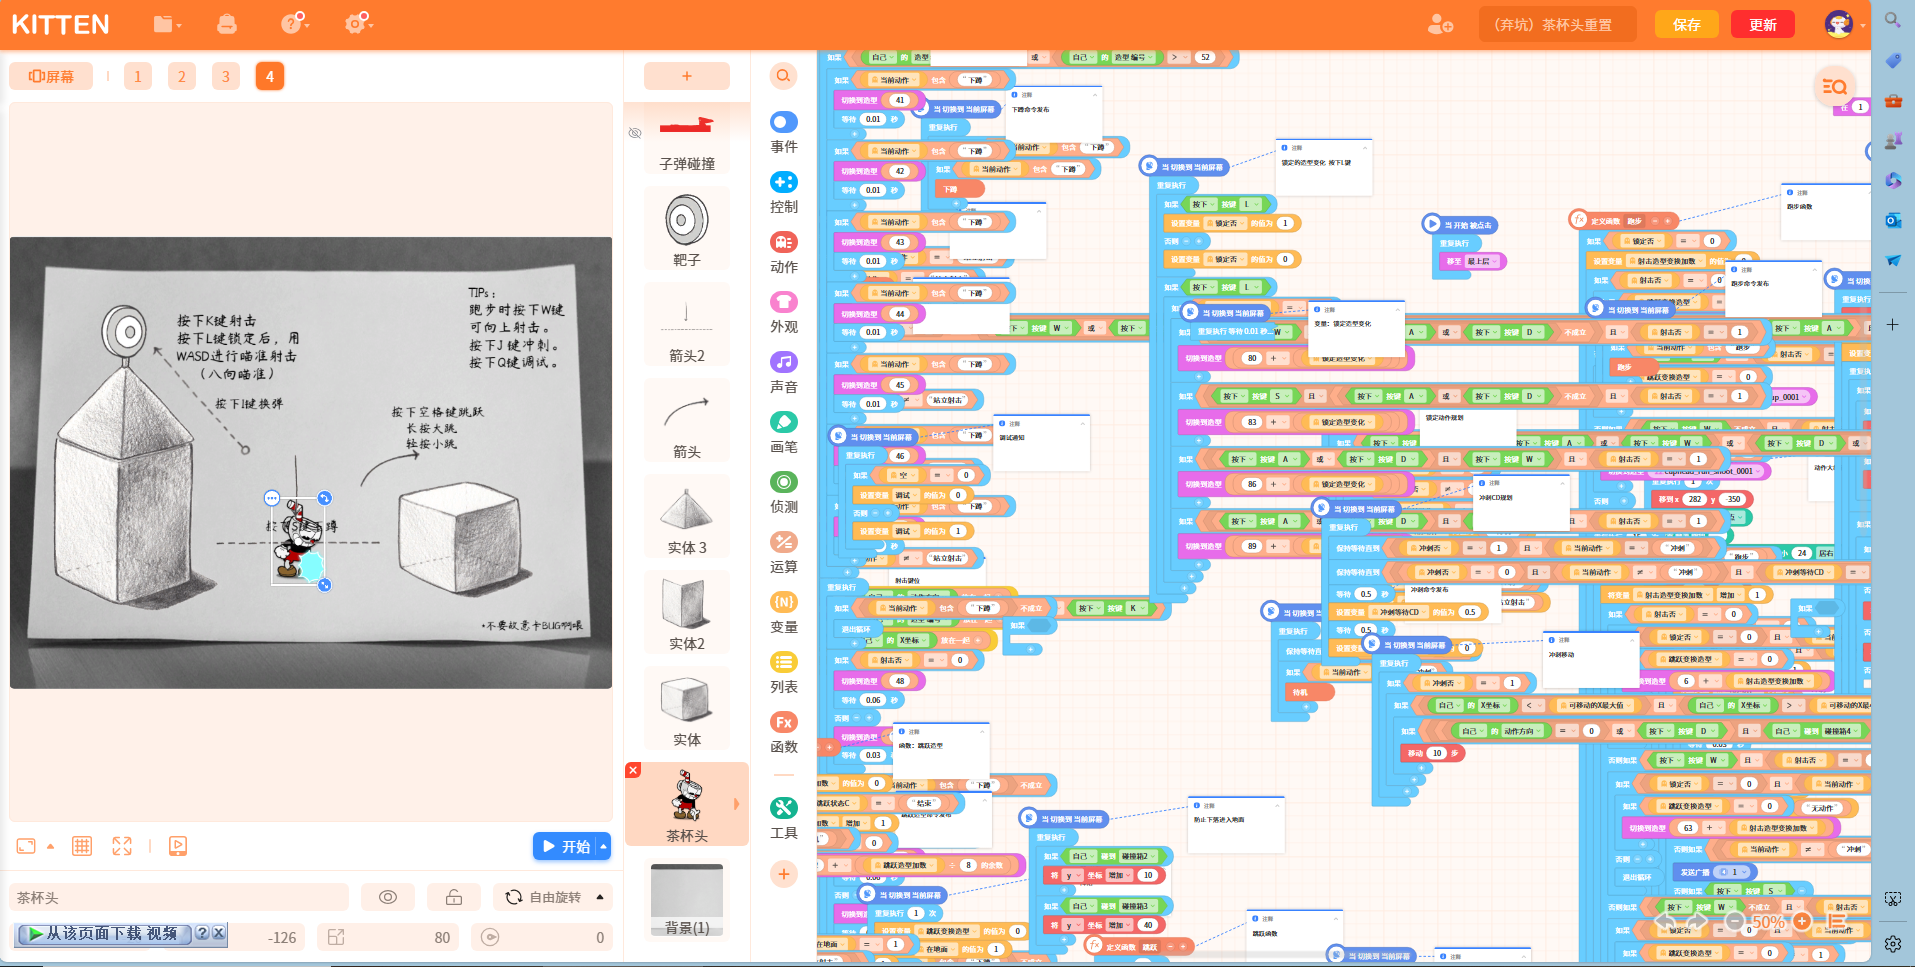Viewport: 1915px width, 967px height.
Task: Open the 自由旋转 rotation mode dropdown
Action: coord(553,897)
